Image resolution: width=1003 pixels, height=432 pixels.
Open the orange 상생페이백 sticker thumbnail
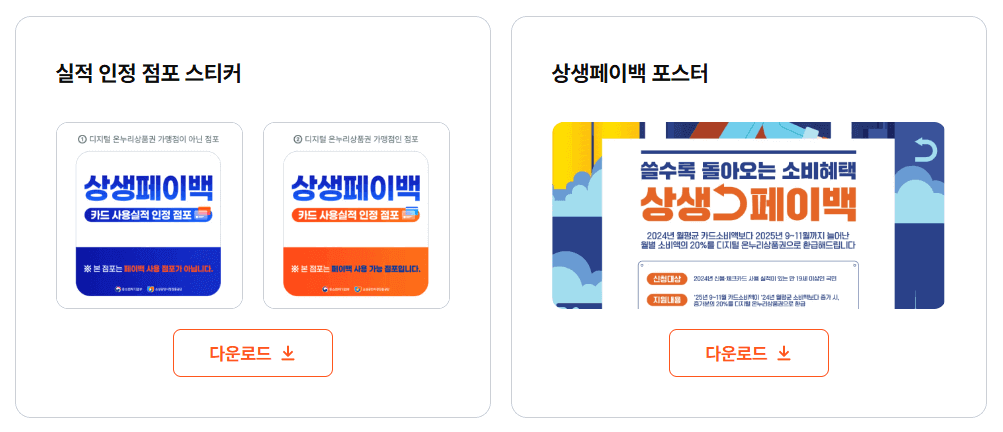coord(356,223)
